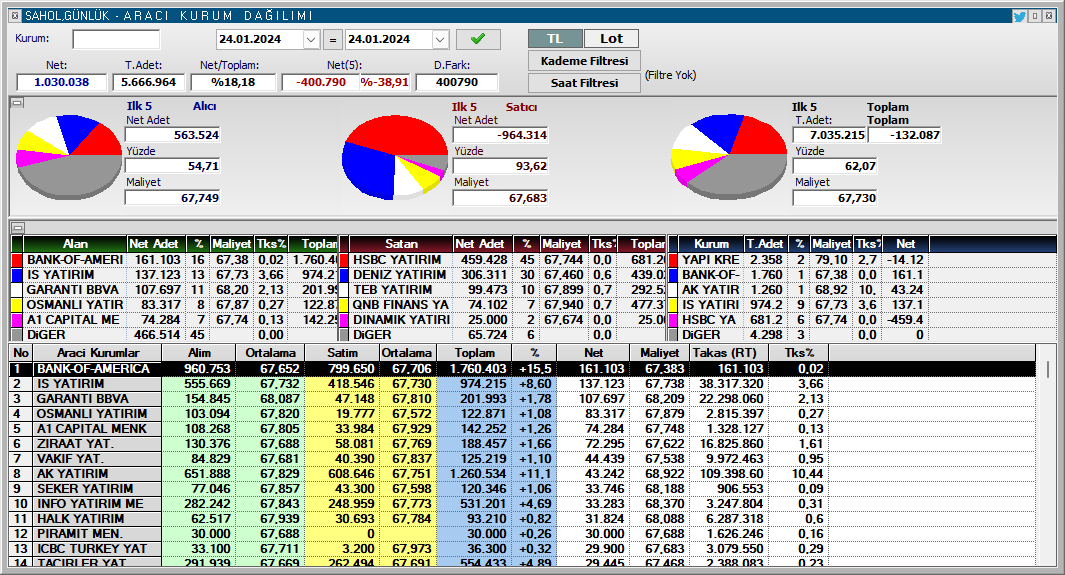Select the BANK-OF-AMERICA row in main table
This screenshot has width=1065, height=575.
point(522,369)
